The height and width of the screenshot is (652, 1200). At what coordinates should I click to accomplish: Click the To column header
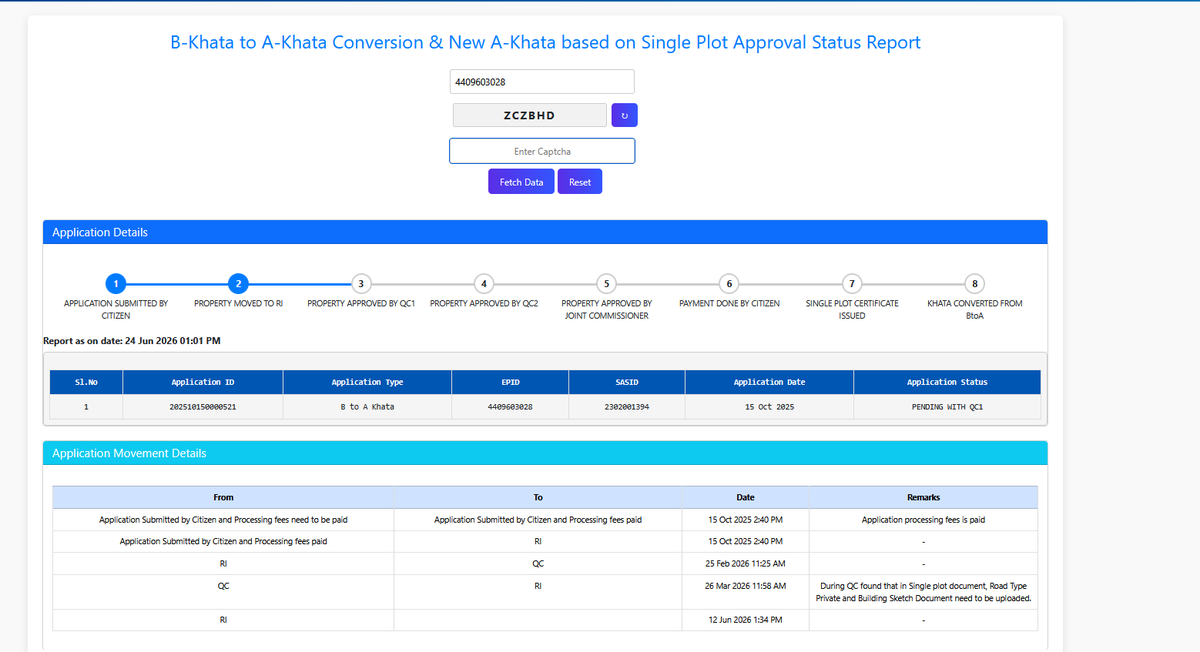[538, 497]
